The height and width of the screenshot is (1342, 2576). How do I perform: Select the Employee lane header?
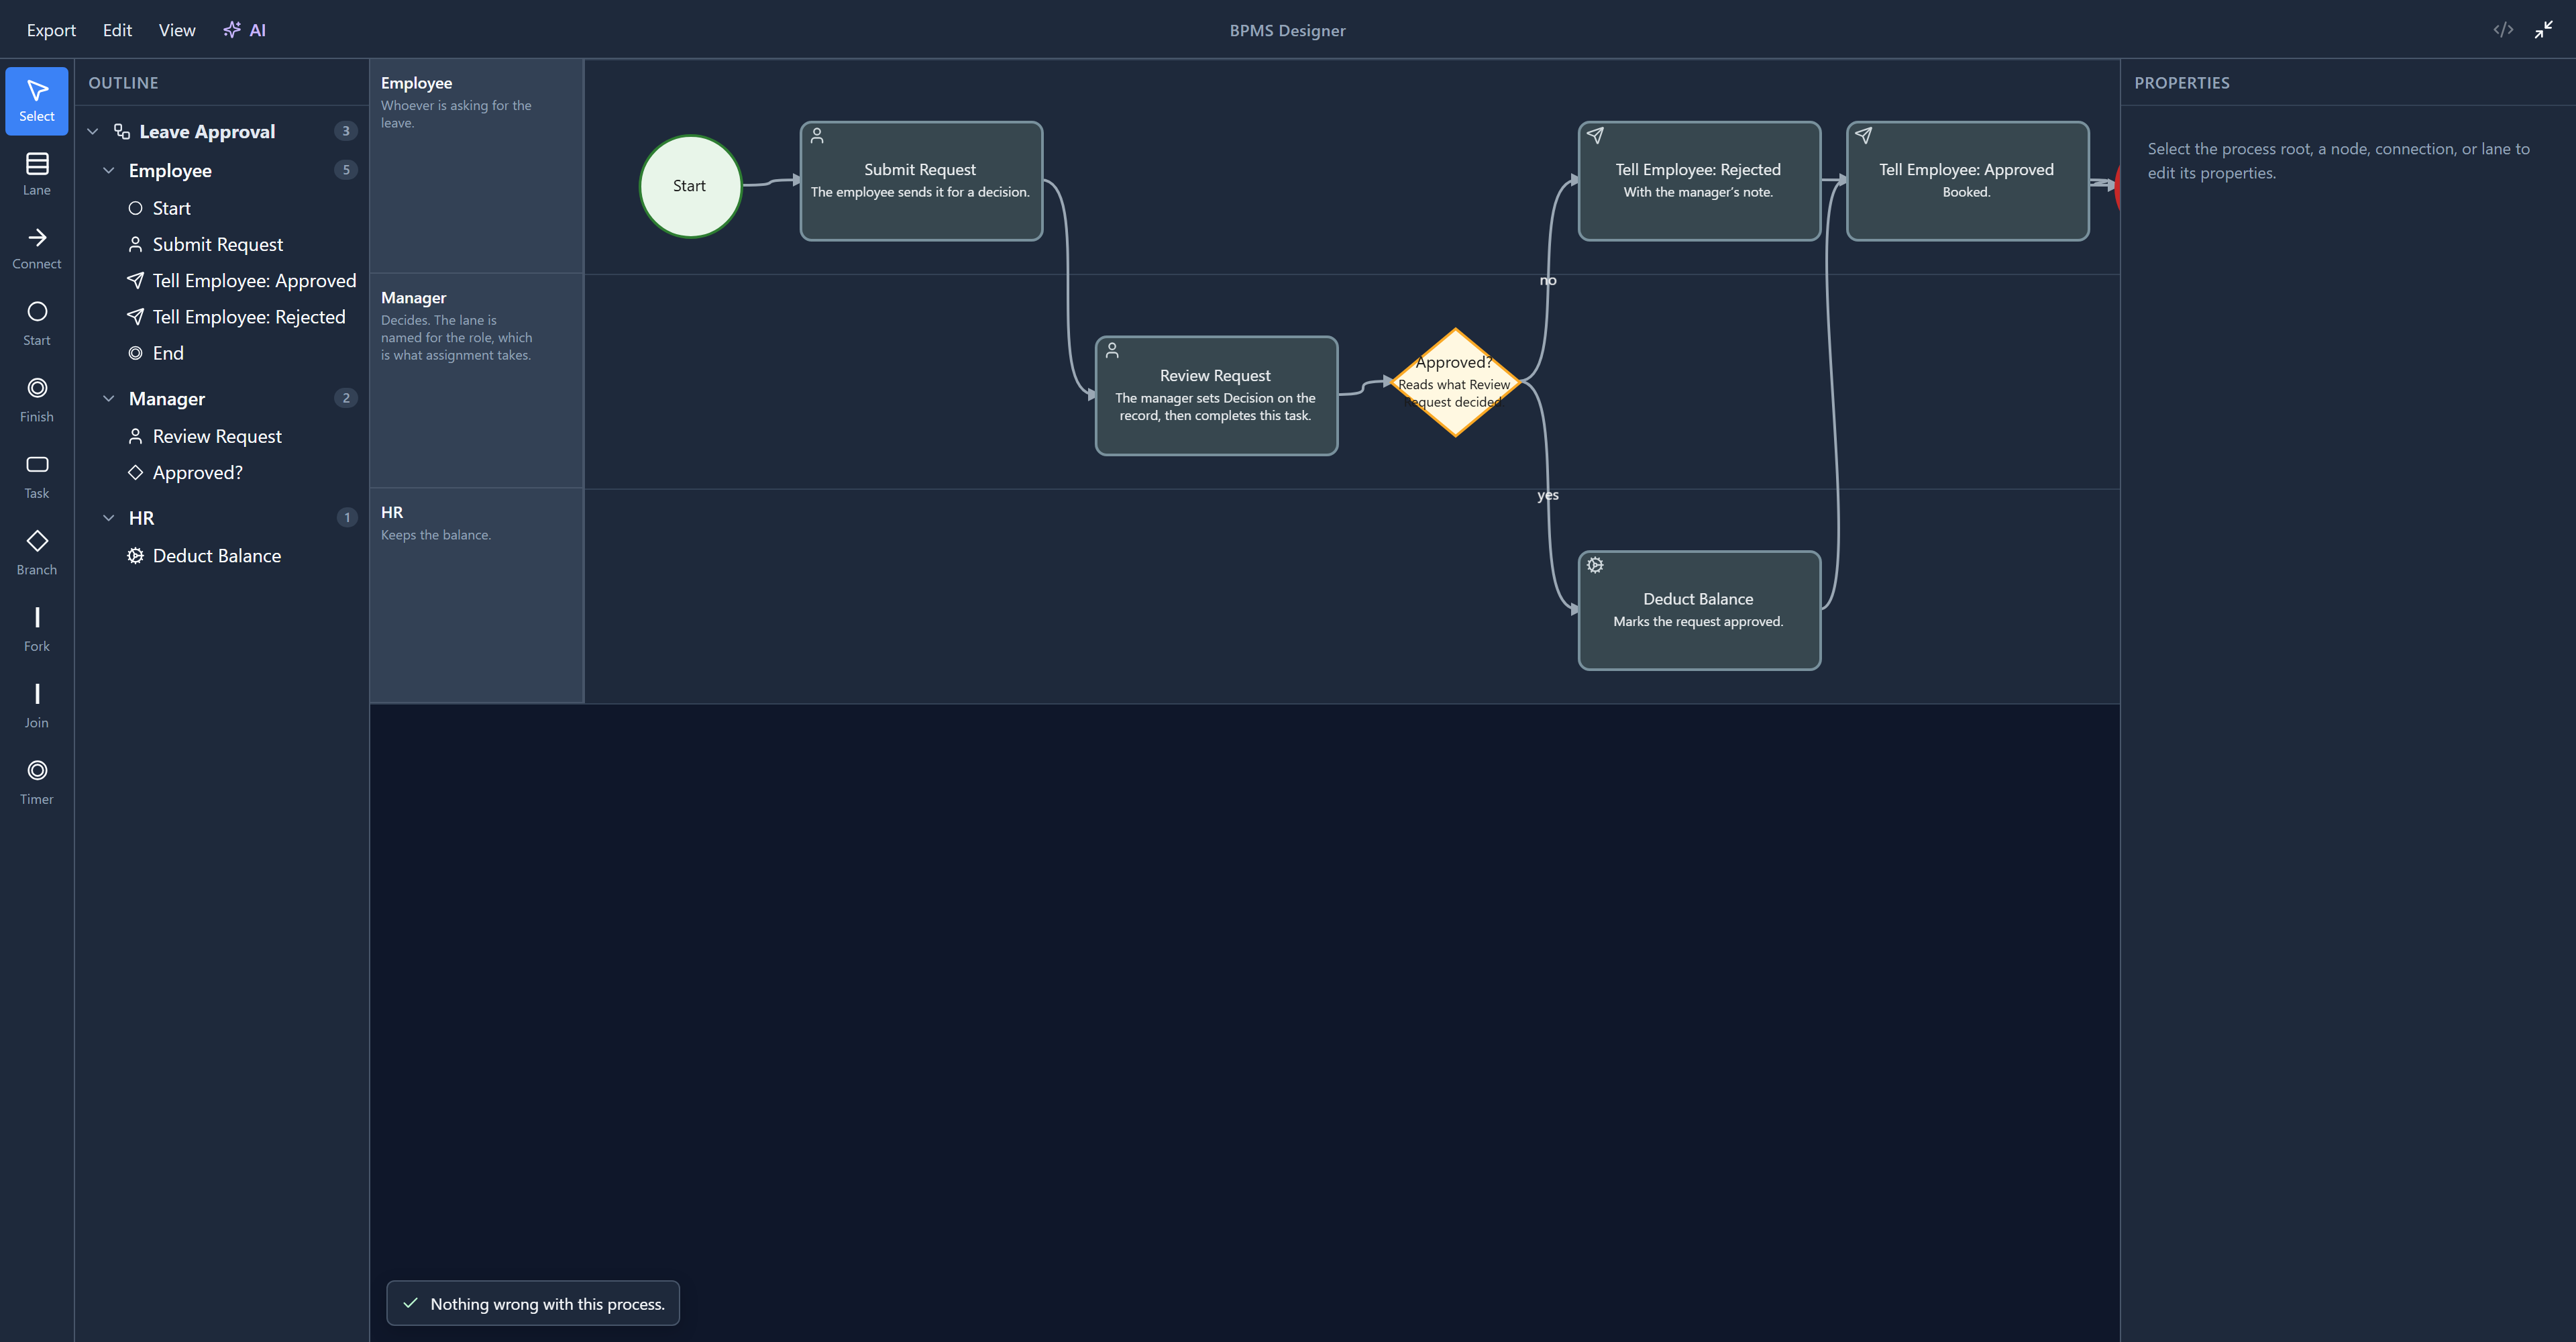[x=477, y=166]
